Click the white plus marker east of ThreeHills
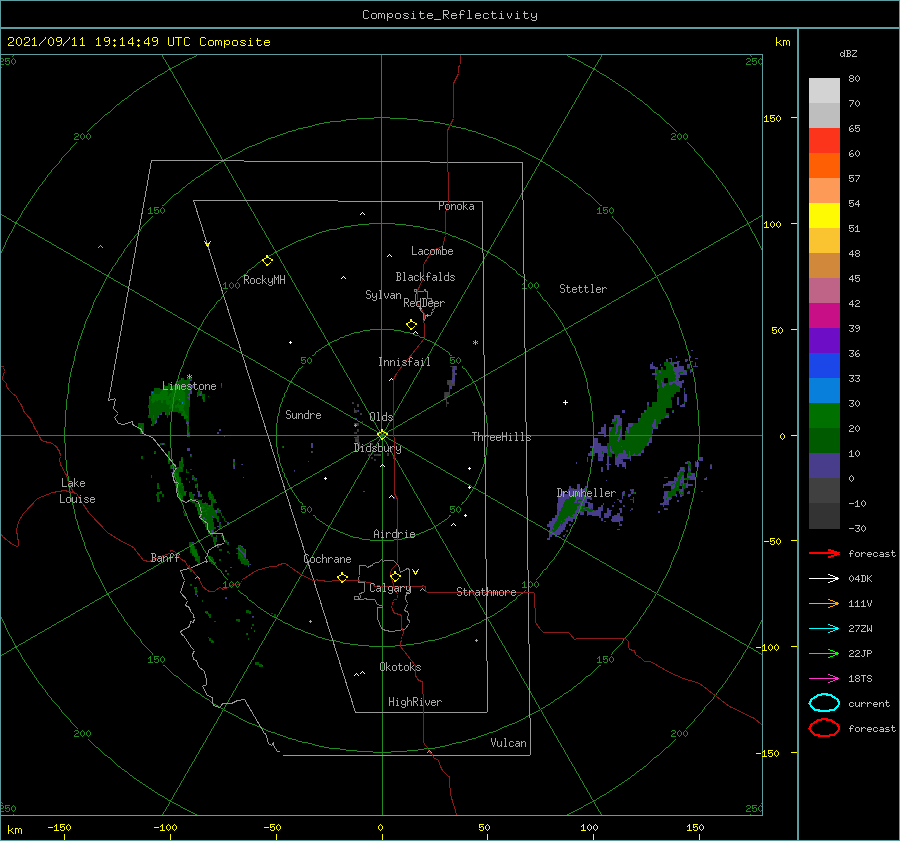 565,402
